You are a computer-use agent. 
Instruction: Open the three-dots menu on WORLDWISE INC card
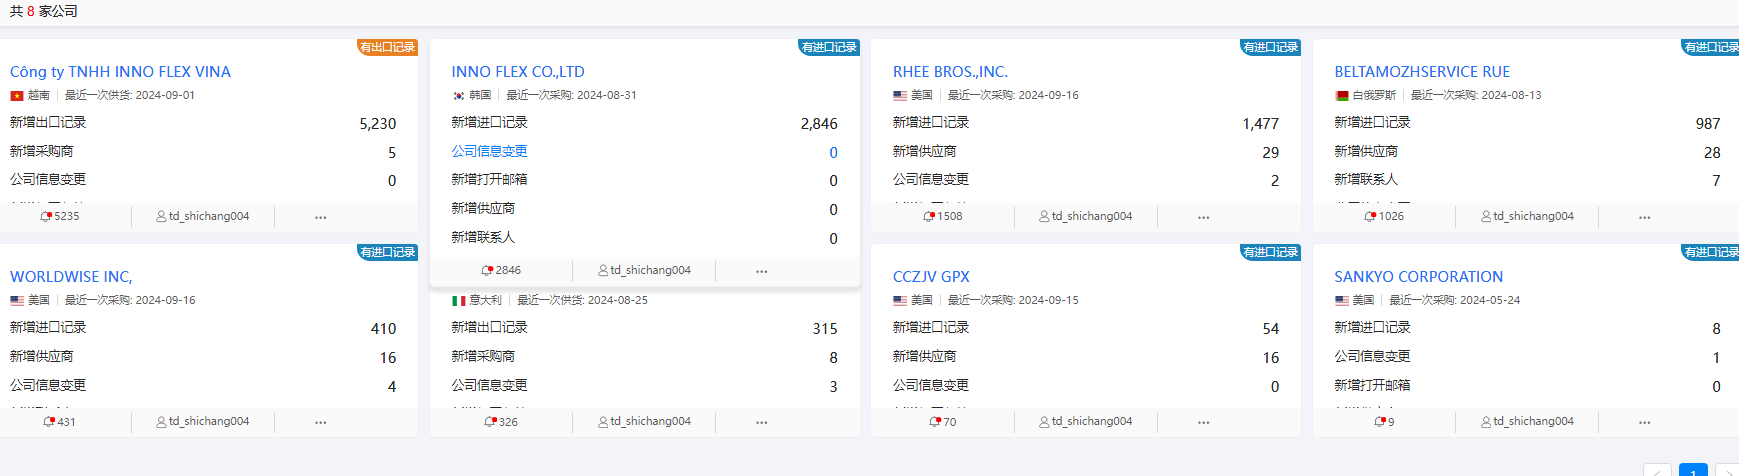pyautogui.click(x=320, y=422)
